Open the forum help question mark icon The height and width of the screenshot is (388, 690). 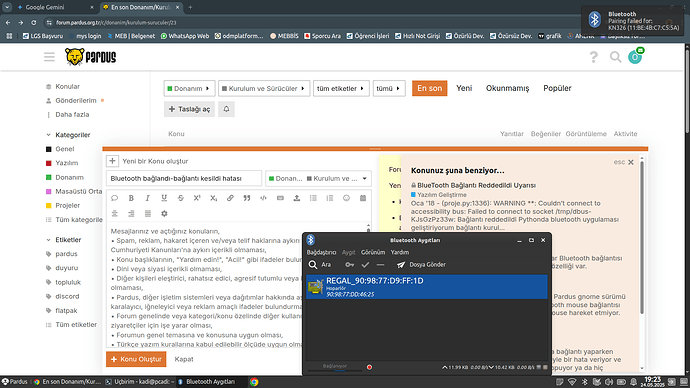[x=594, y=57]
